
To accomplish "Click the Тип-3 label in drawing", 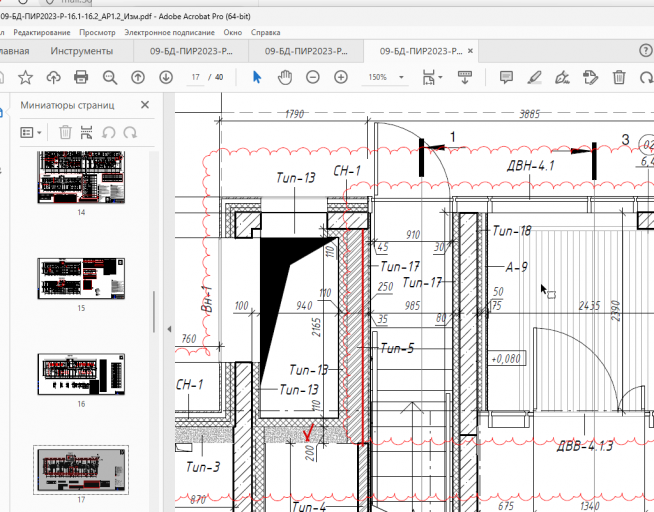I will [203, 467].
